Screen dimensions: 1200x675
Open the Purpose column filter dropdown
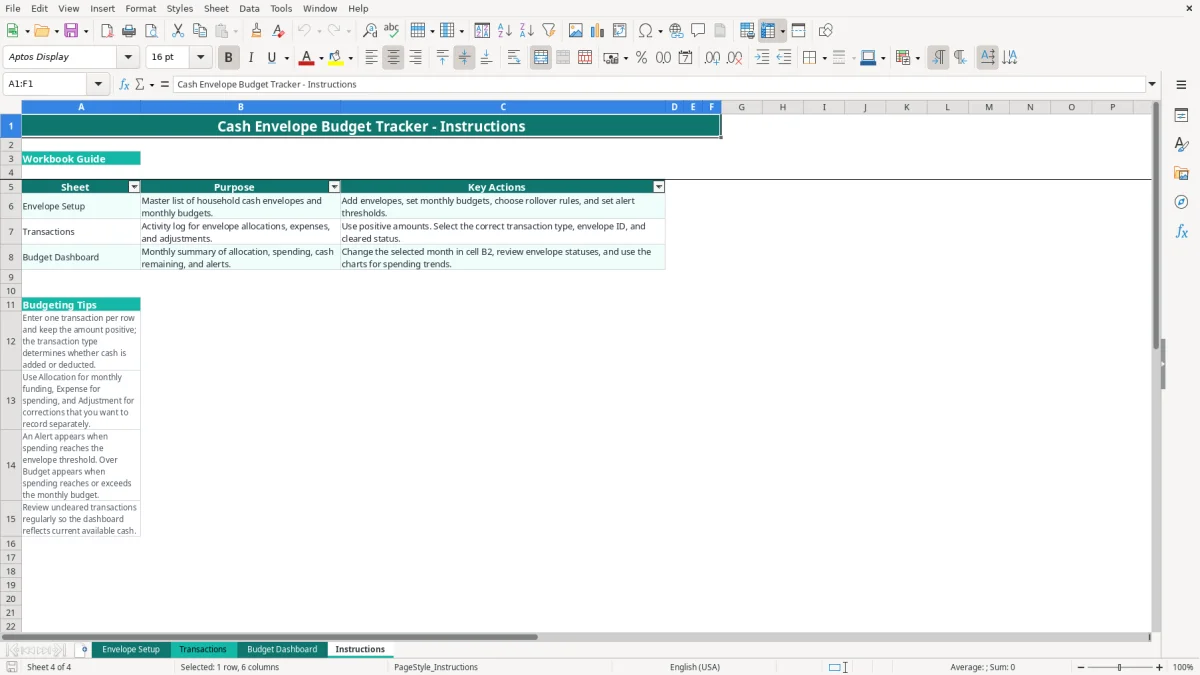(334, 187)
